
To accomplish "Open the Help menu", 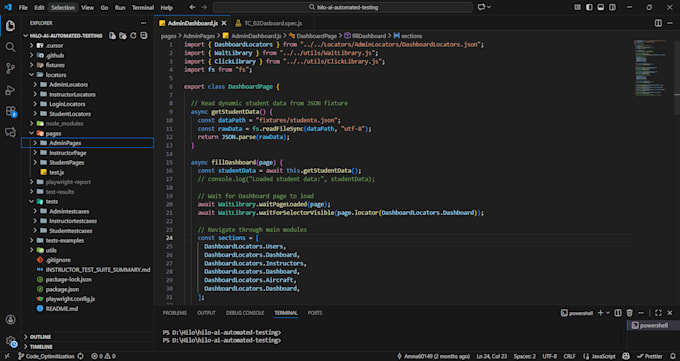I will (x=167, y=8).
